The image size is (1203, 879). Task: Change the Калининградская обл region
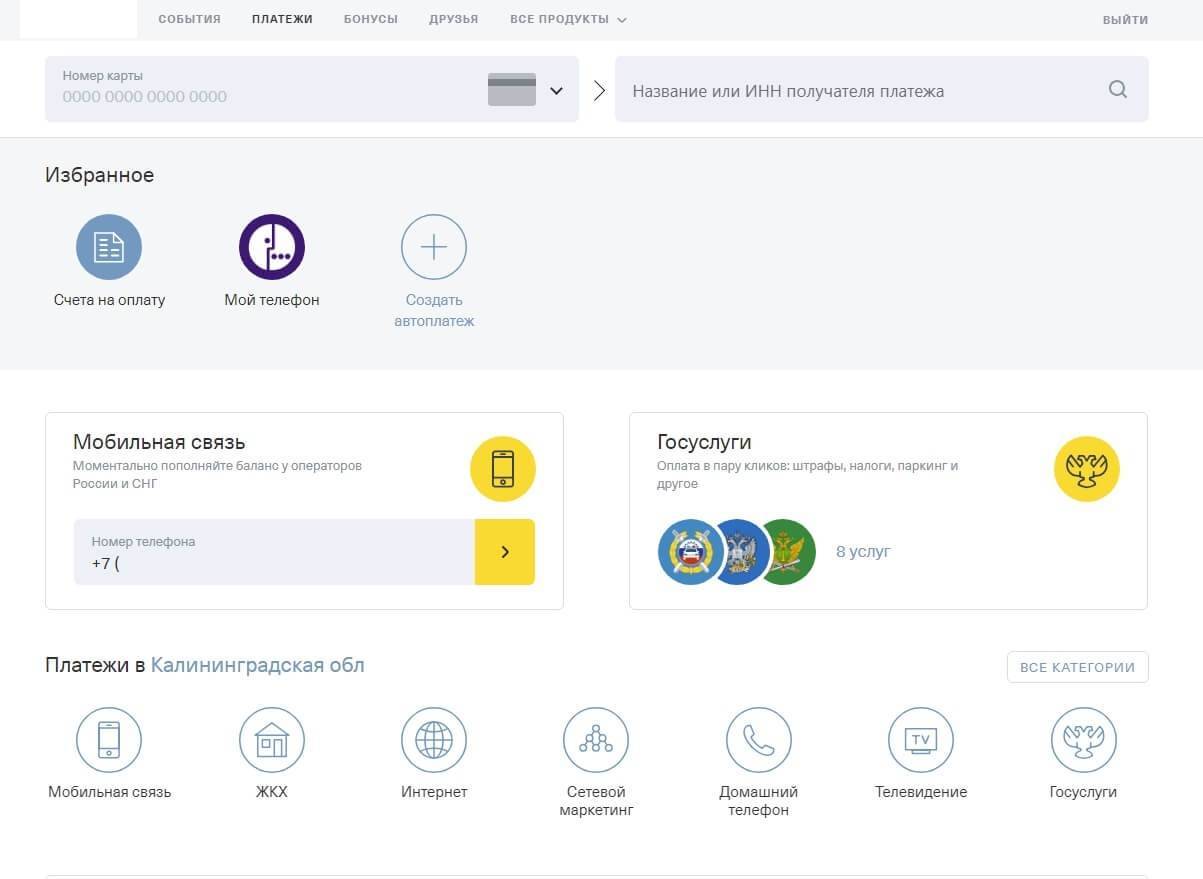257,665
